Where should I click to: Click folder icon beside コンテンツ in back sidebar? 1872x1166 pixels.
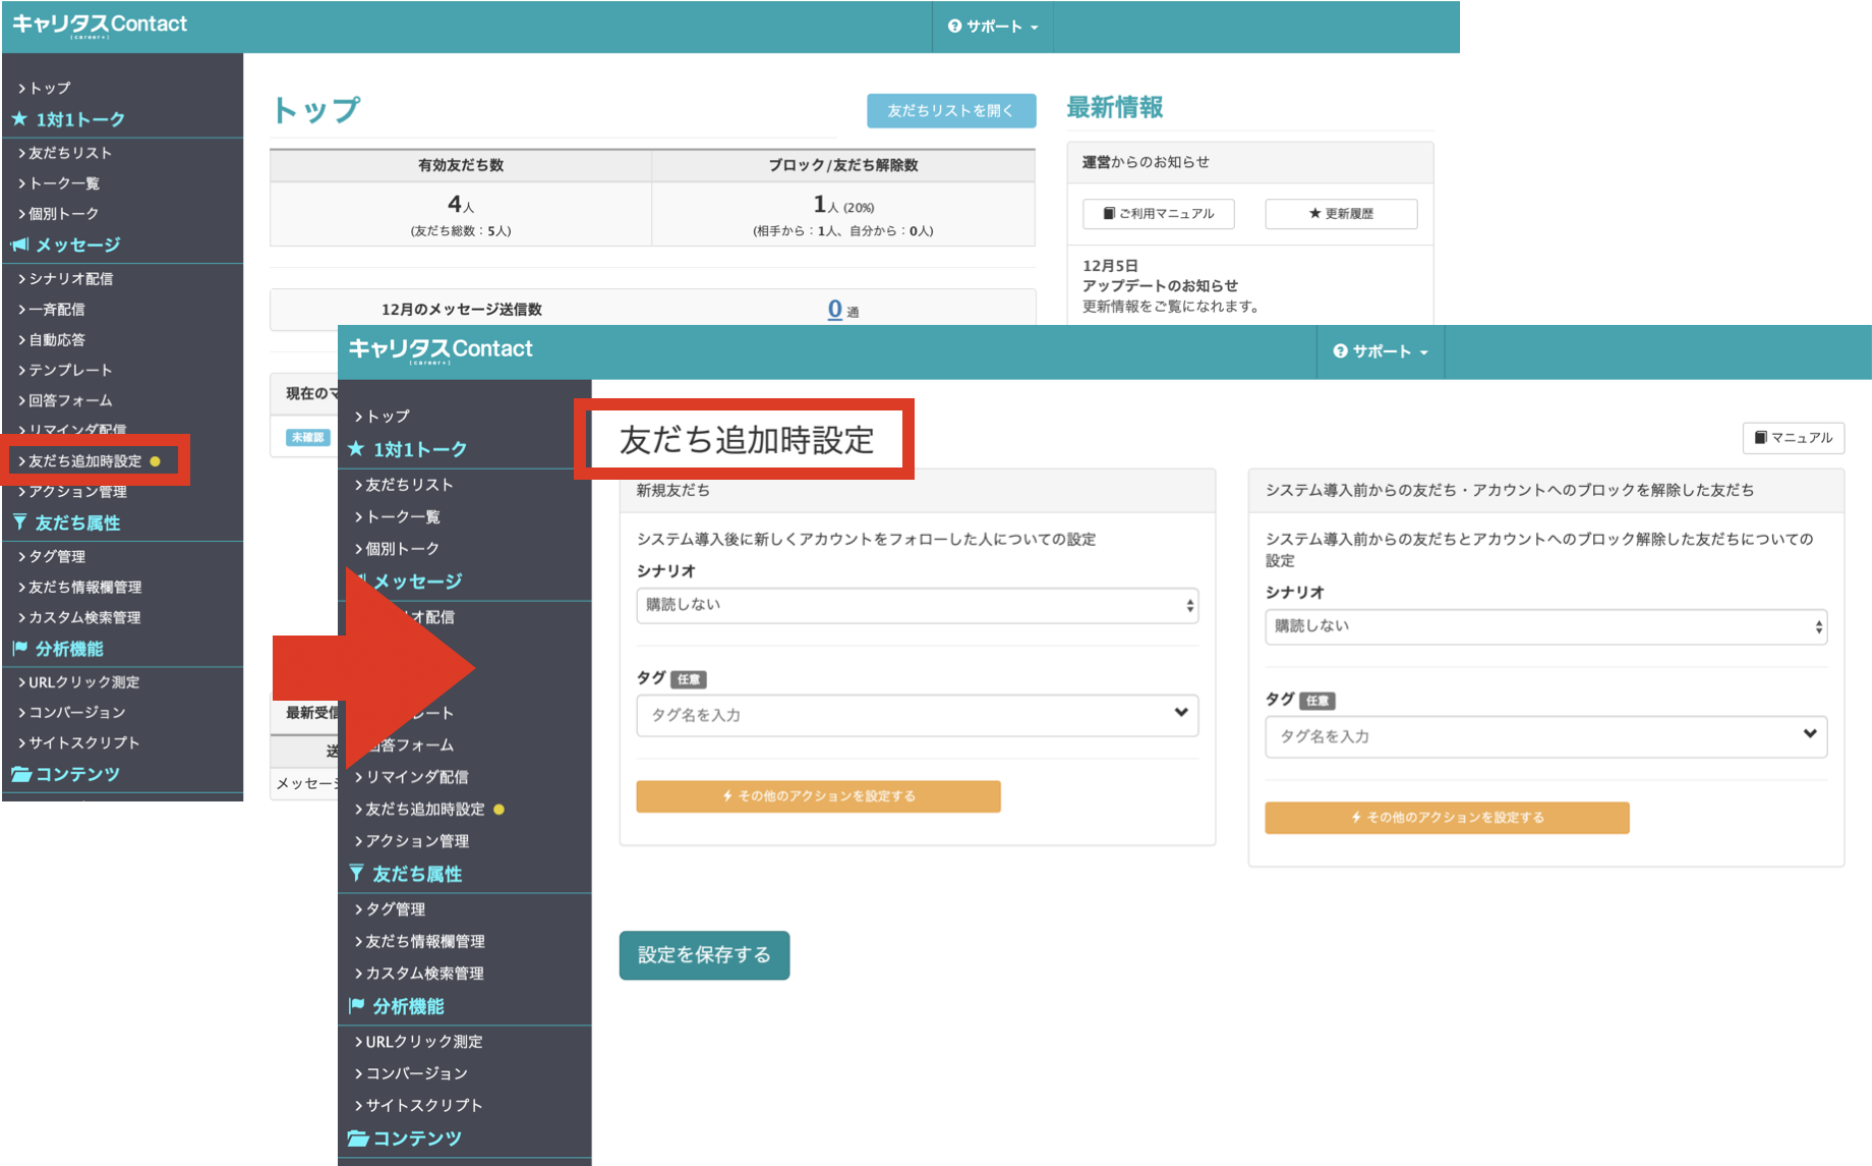click(x=21, y=774)
